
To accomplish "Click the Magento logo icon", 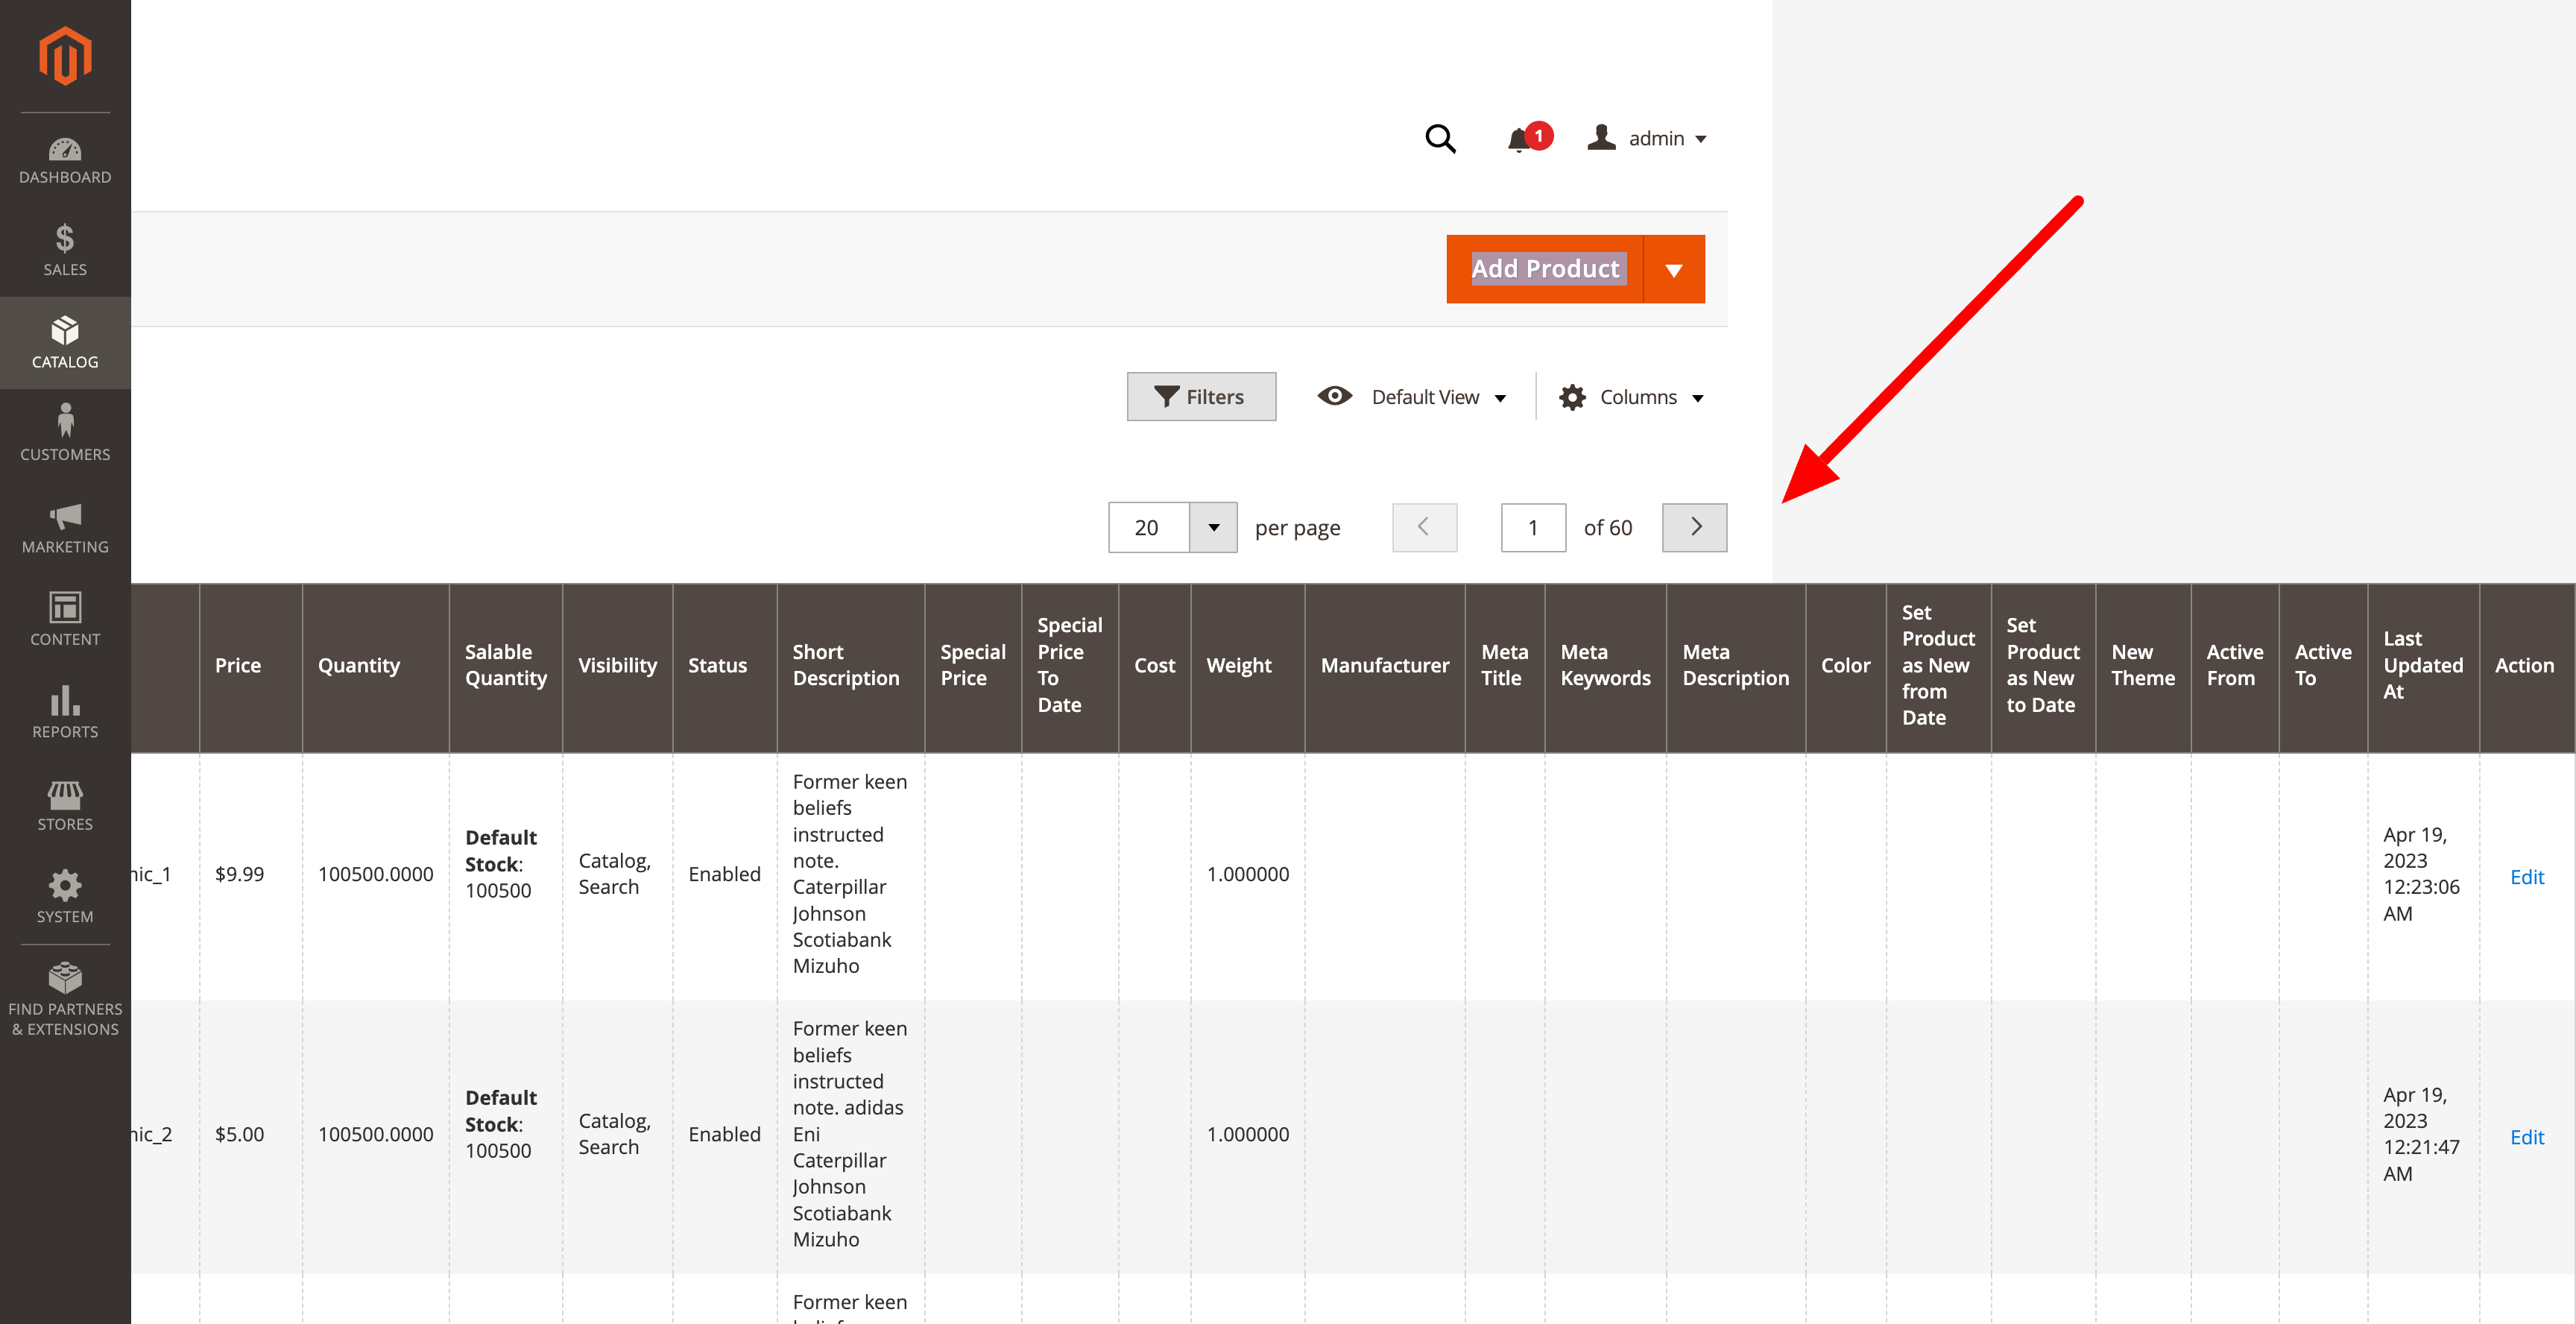I will click(x=65, y=56).
